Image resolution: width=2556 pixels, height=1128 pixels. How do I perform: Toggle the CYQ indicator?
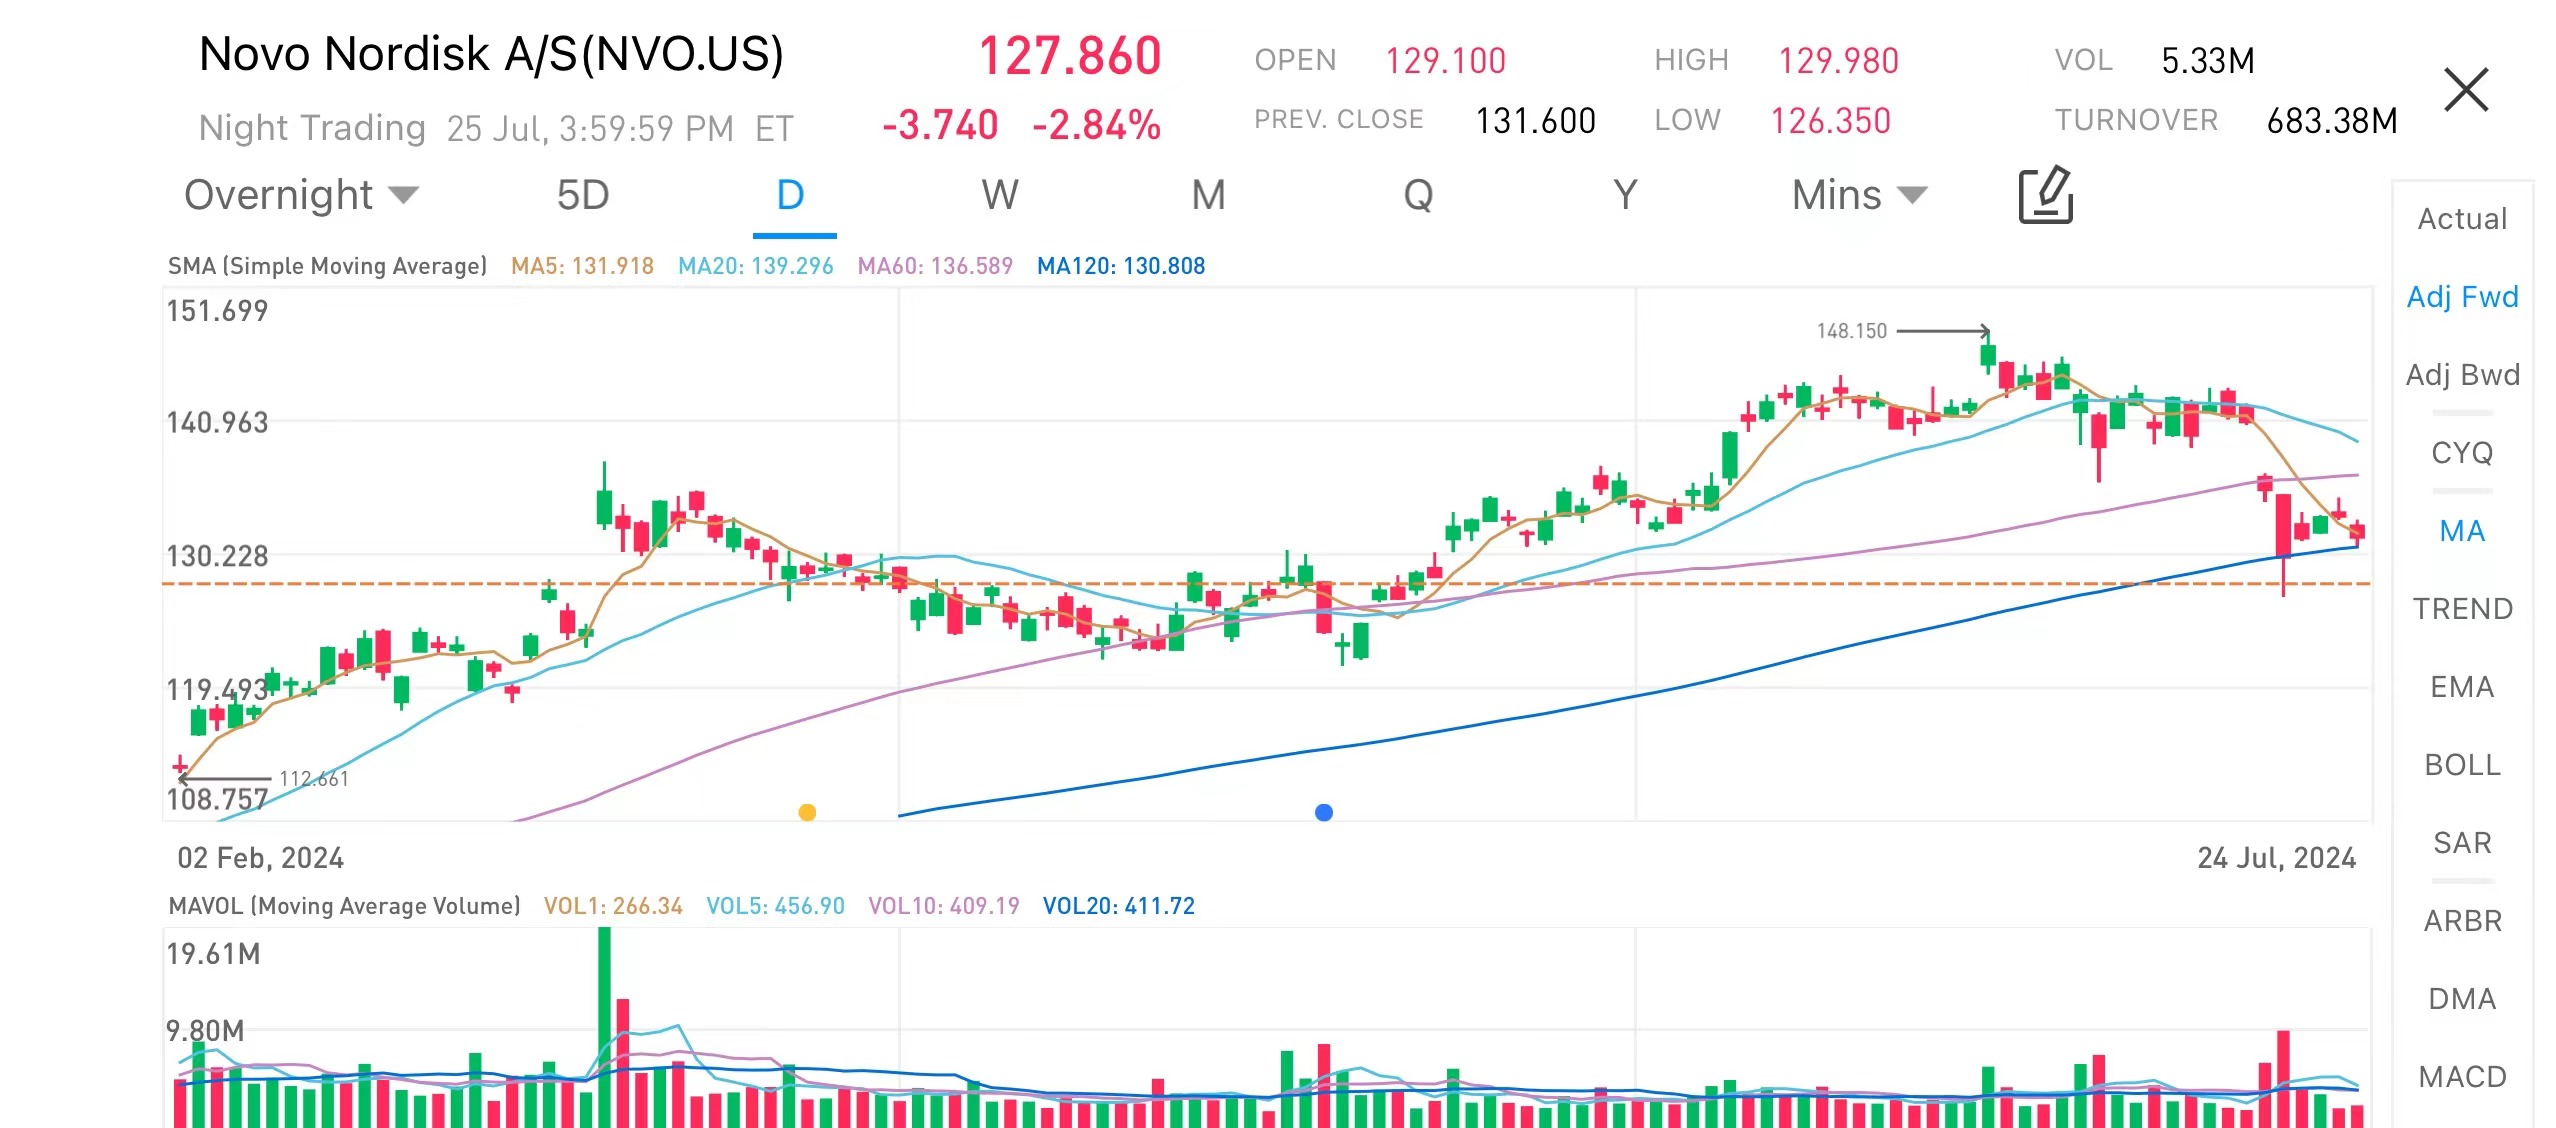pyautogui.click(x=2462, y=453)
